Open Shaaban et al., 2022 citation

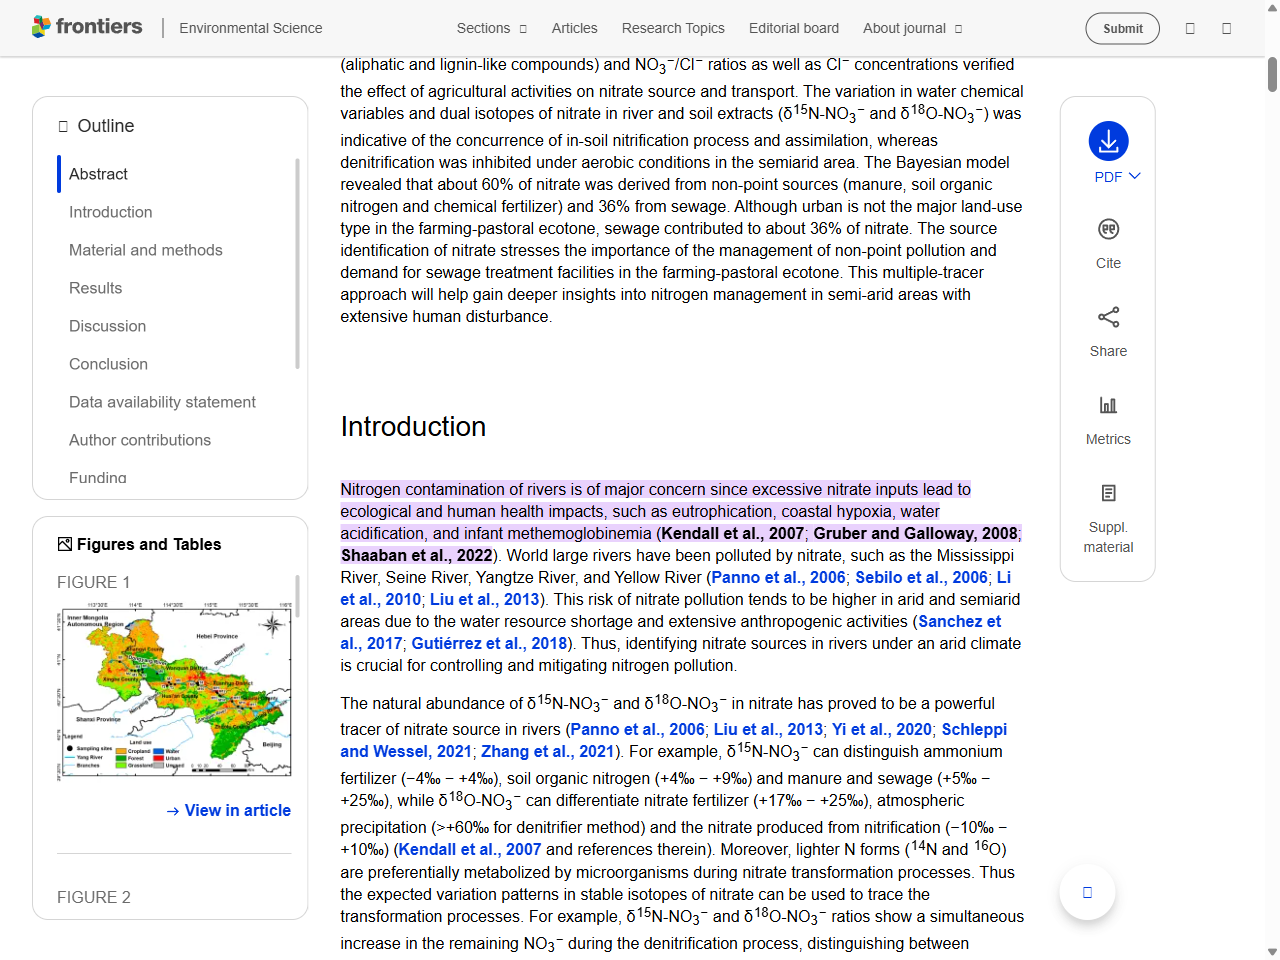click(417, 555)
